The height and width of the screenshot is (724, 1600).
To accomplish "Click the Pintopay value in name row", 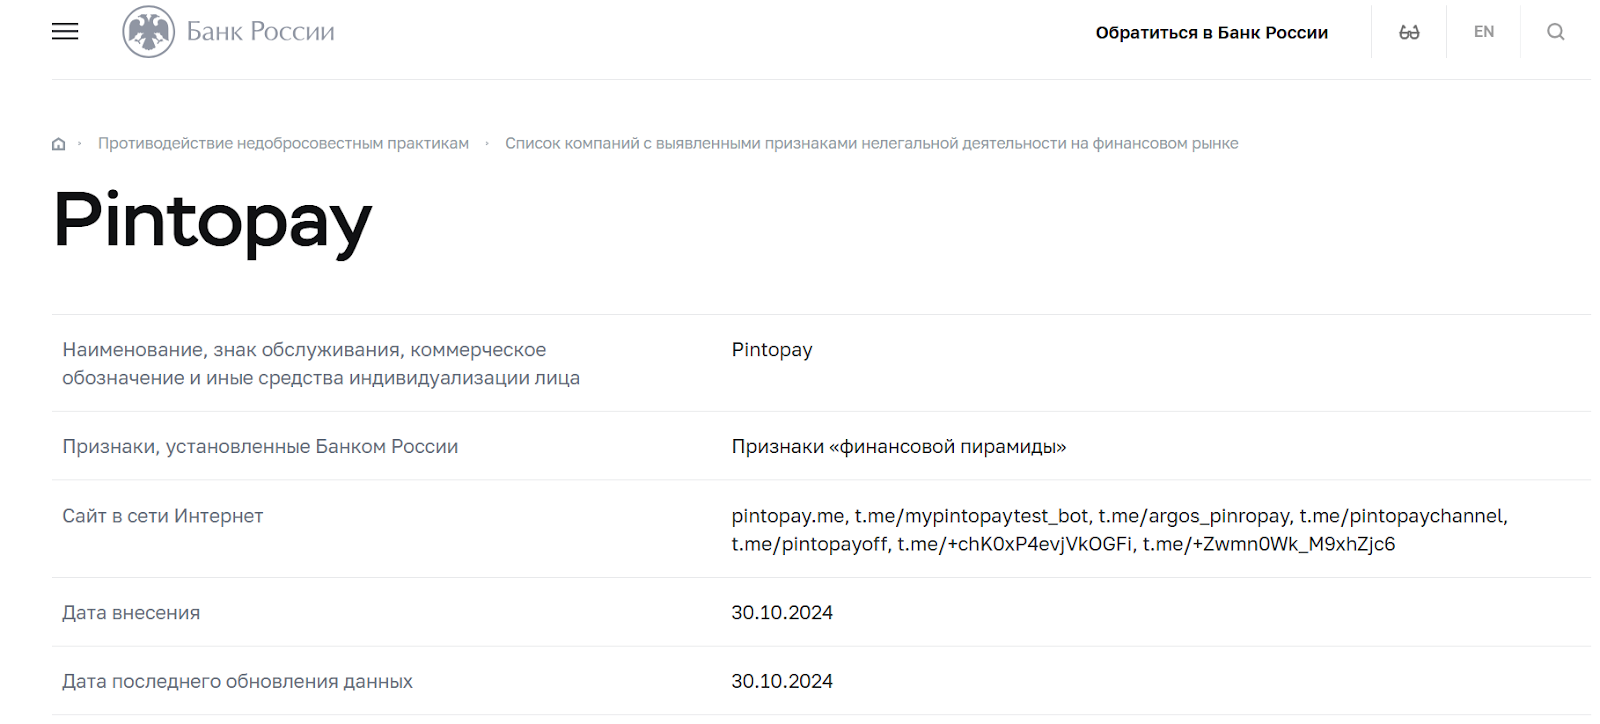I will tap(772, 350).
